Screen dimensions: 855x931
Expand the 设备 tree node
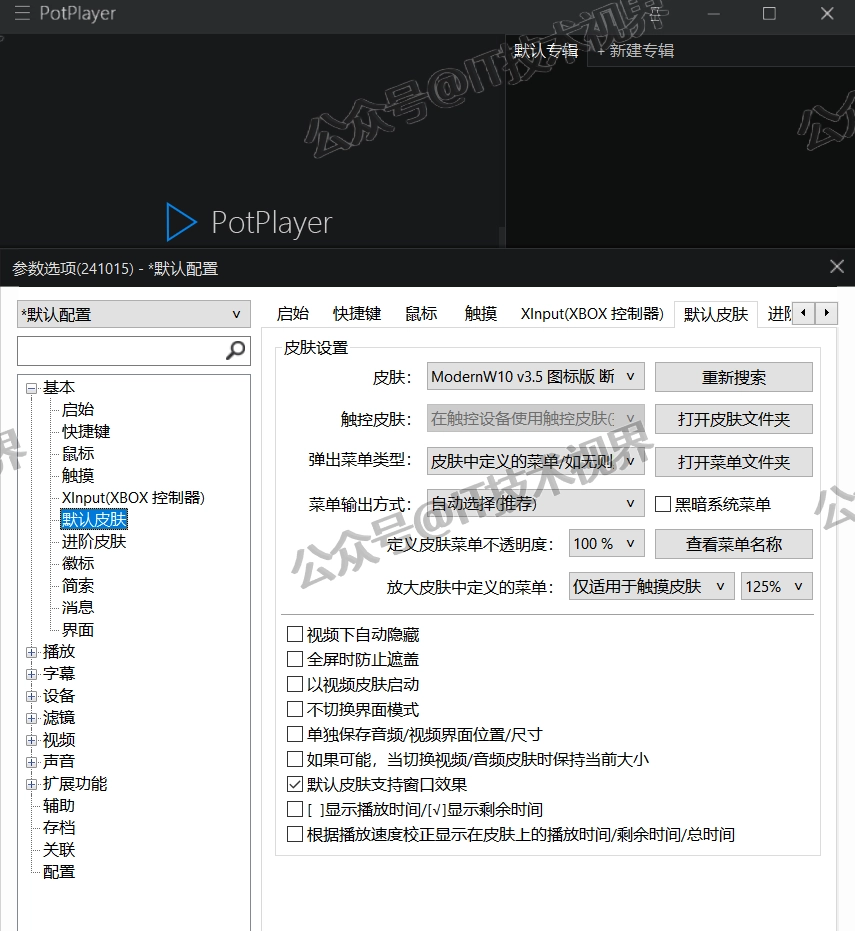[31, 696]
